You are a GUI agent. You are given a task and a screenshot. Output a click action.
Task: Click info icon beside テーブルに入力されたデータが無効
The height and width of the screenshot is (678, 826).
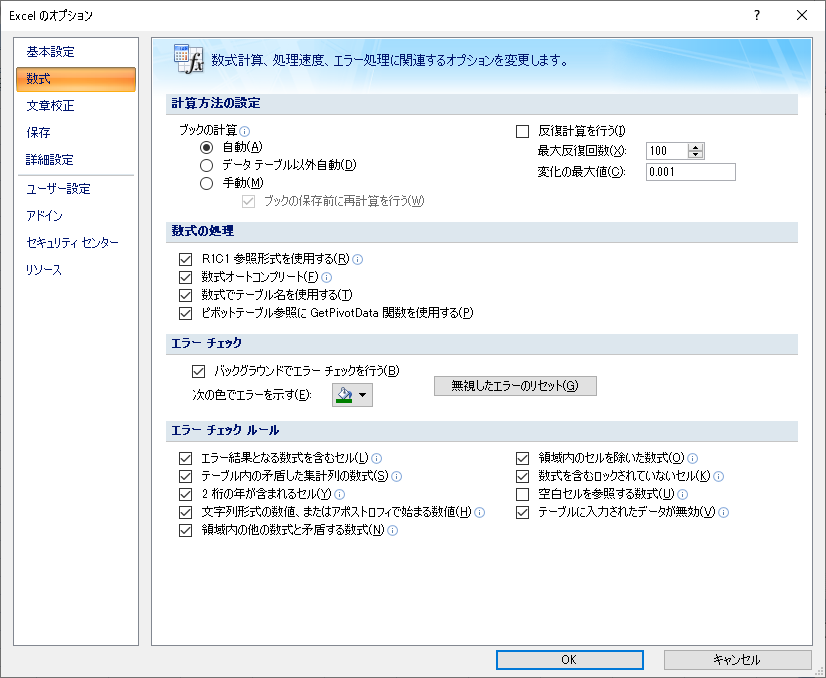(724, 512)
